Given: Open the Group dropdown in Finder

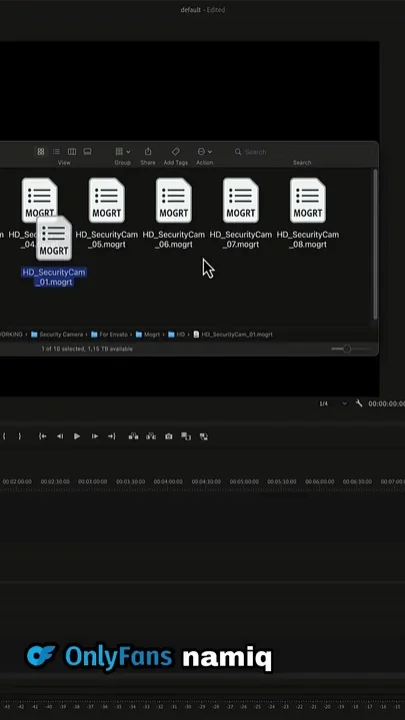Looking at the screenshot, I should 123,152.
